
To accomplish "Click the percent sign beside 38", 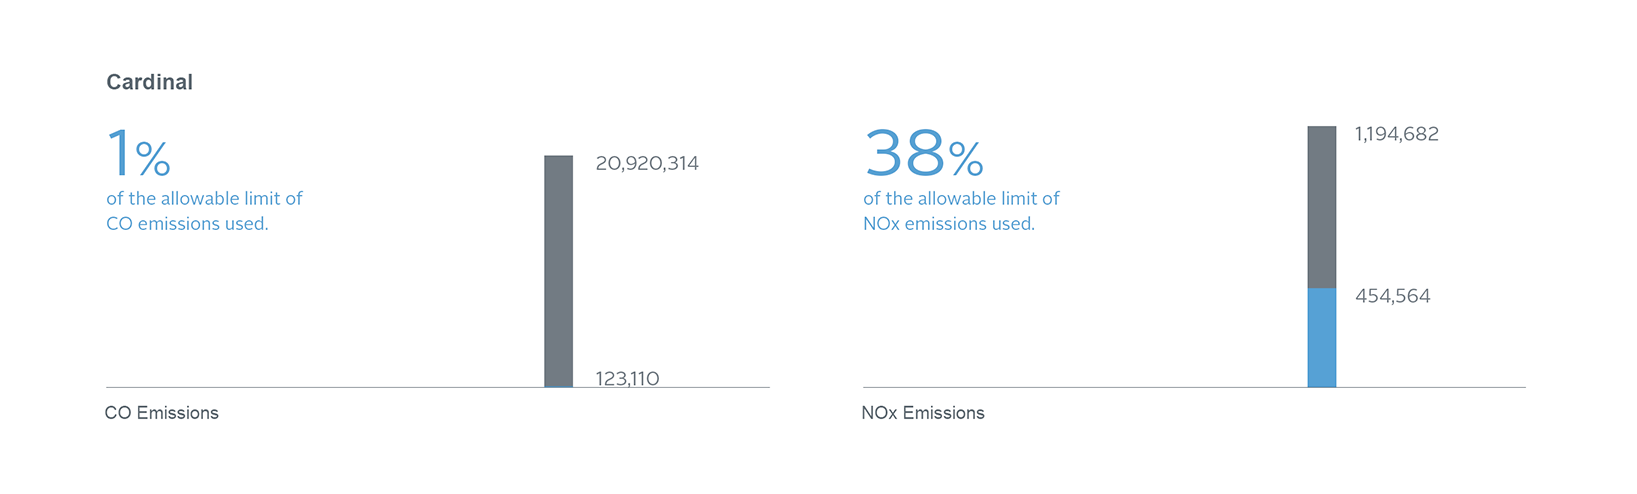I will tap(966, 158).
